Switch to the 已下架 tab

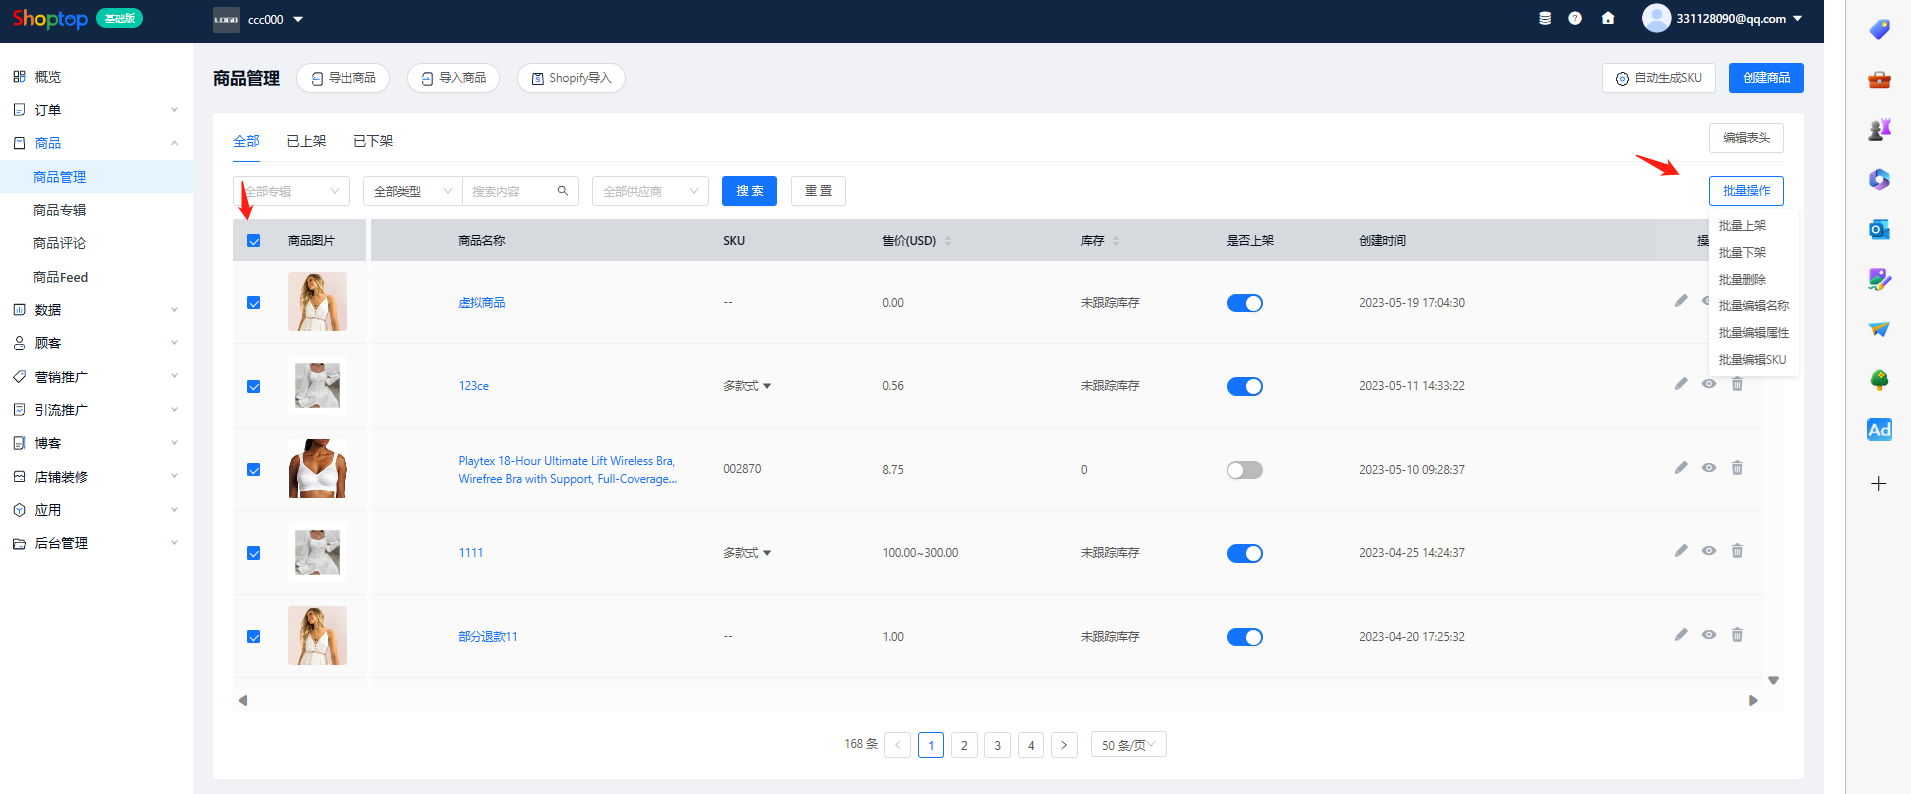tap(373, 141)
